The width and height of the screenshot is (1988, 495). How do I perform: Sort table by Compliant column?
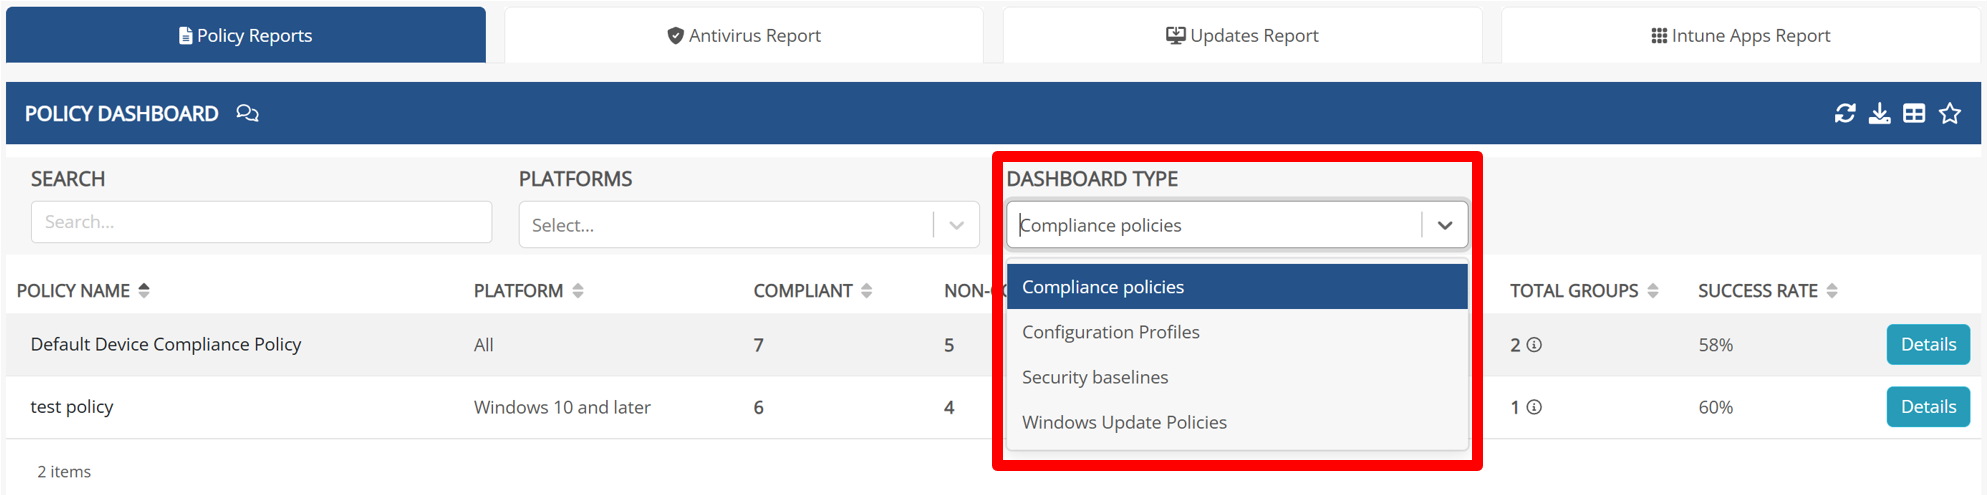(x=867, y=291)
